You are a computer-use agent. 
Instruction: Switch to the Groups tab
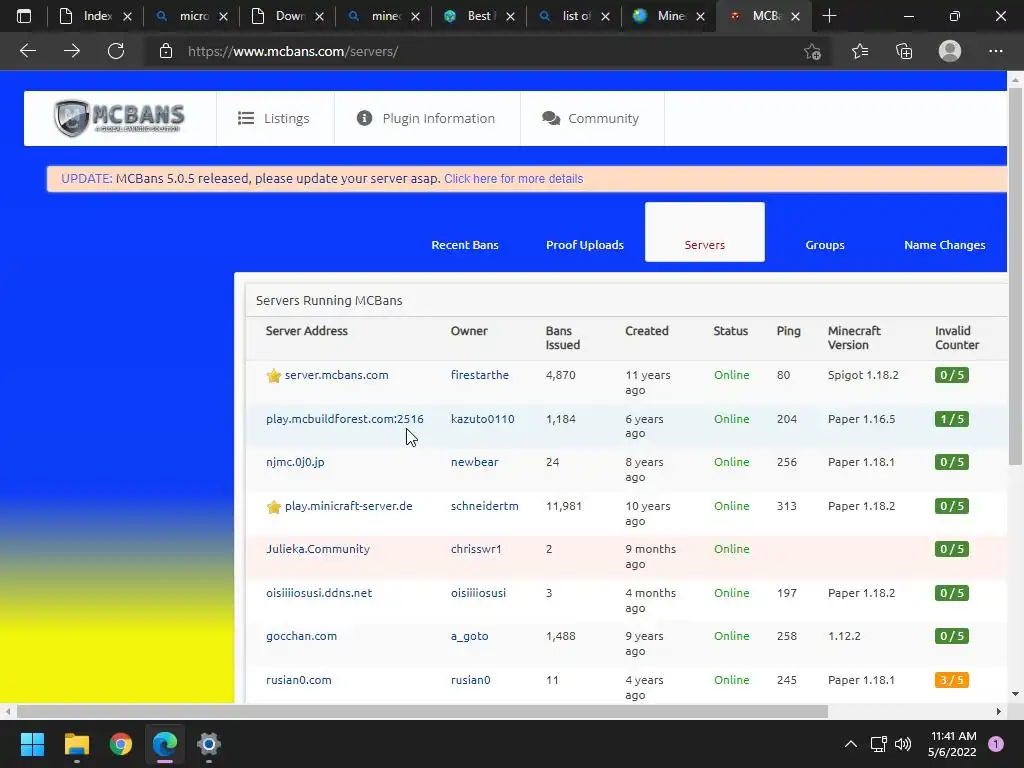[x=825, y=245]
